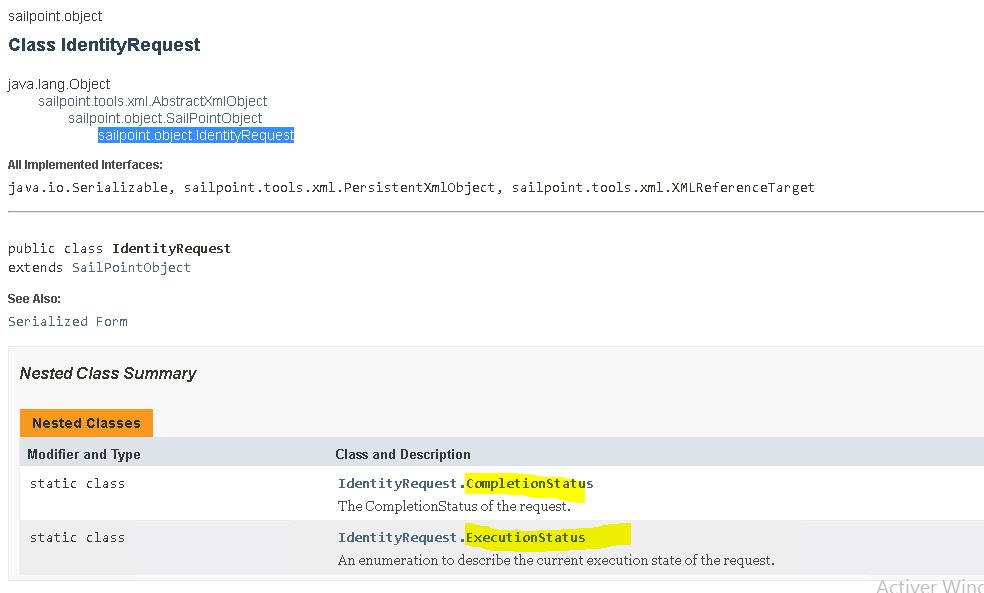The width and height of the screenshot is (984, 593).
Task: Open the sailpoint.tools.xml.AbstractXmlObject link
Action: [x=152, y=101]
